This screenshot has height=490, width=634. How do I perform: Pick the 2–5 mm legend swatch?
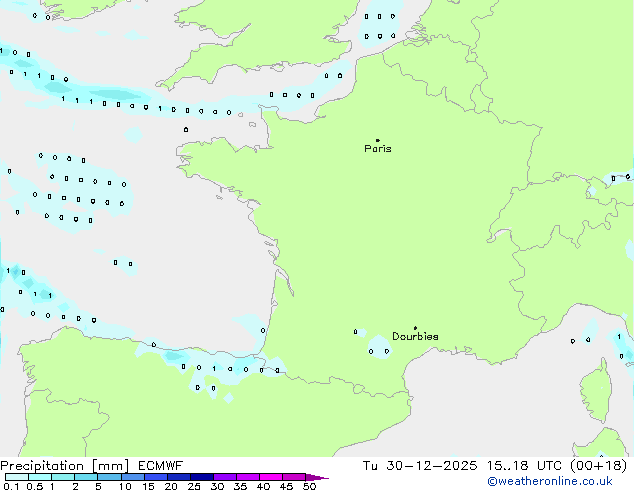(86, 477)
